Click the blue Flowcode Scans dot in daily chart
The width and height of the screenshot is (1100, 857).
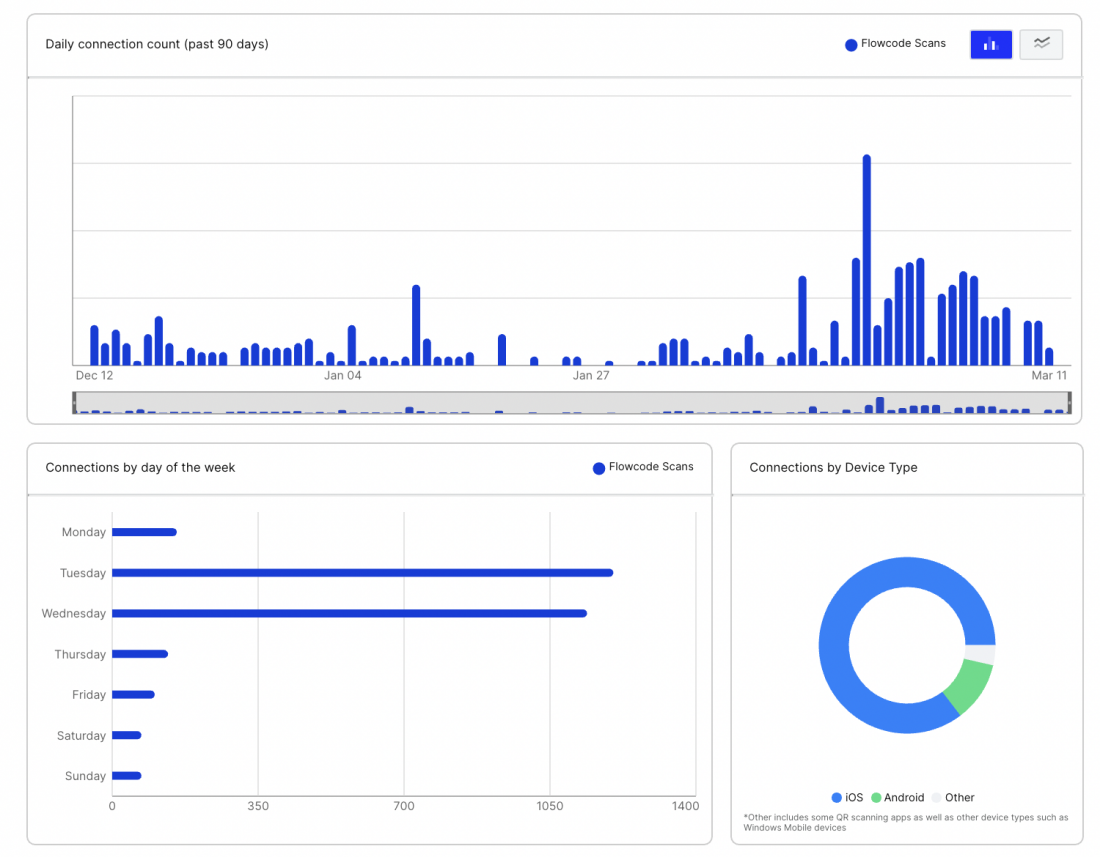pos(850,44)
